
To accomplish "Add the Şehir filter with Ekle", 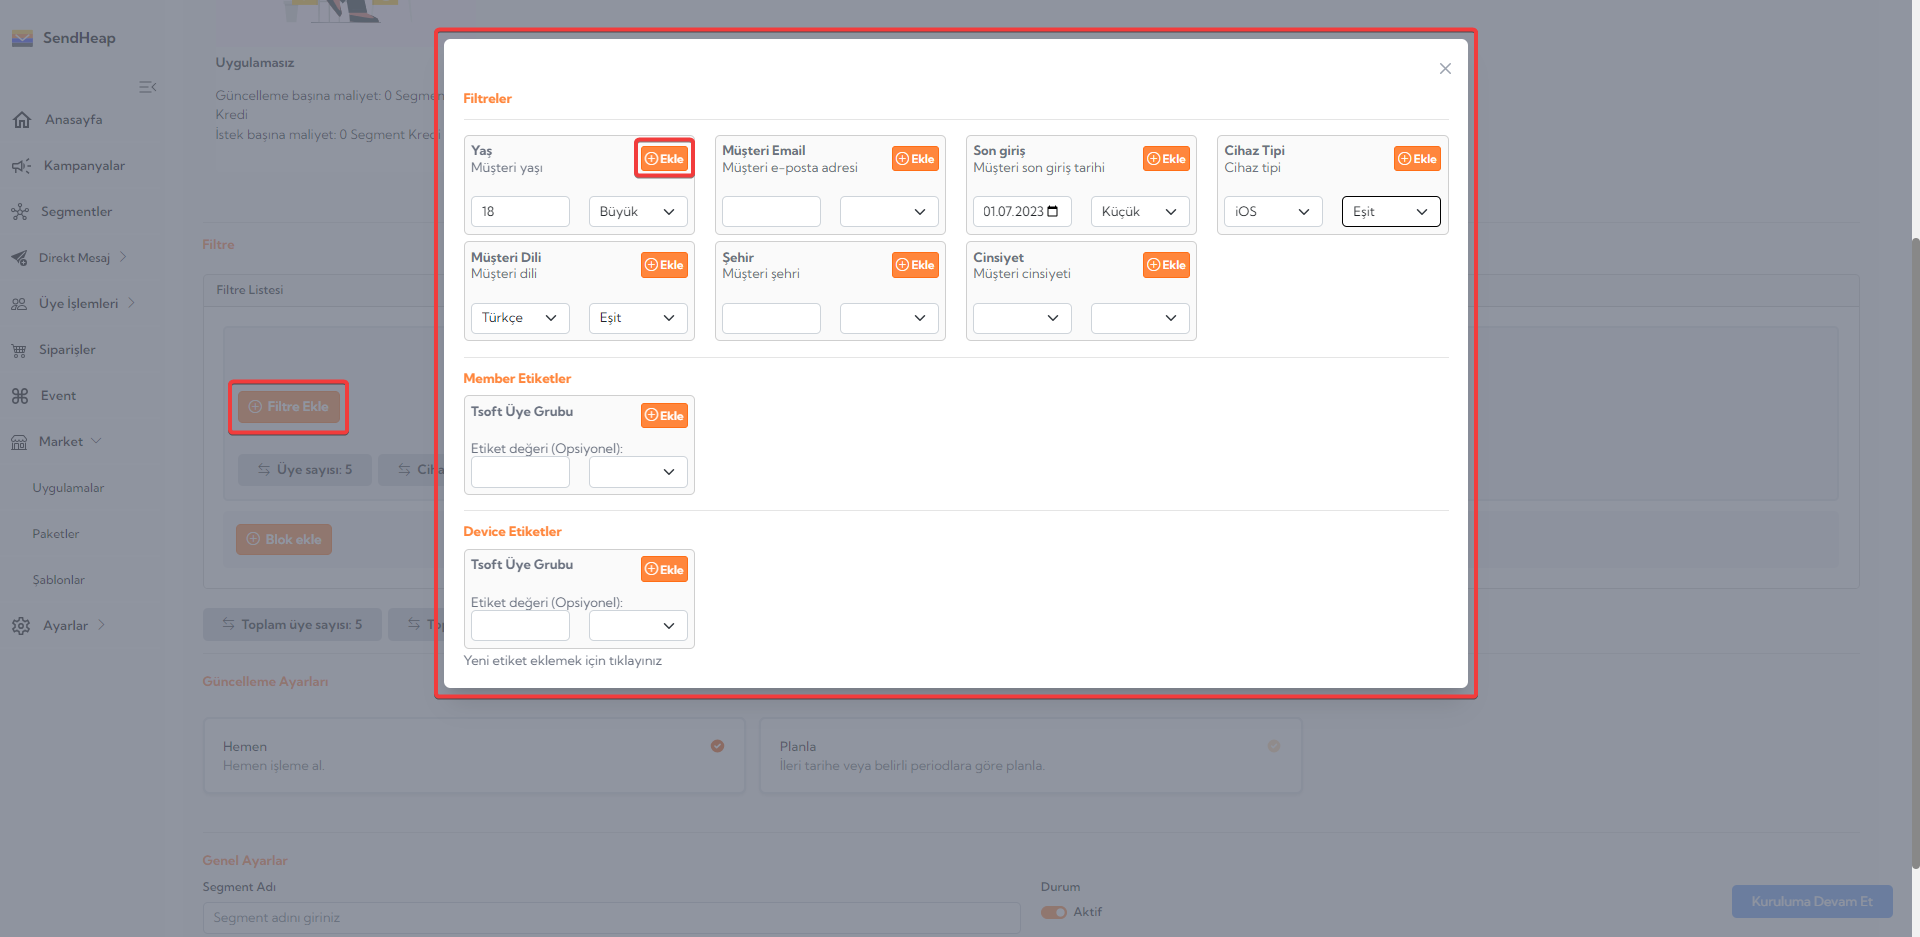I will [915, 265].
